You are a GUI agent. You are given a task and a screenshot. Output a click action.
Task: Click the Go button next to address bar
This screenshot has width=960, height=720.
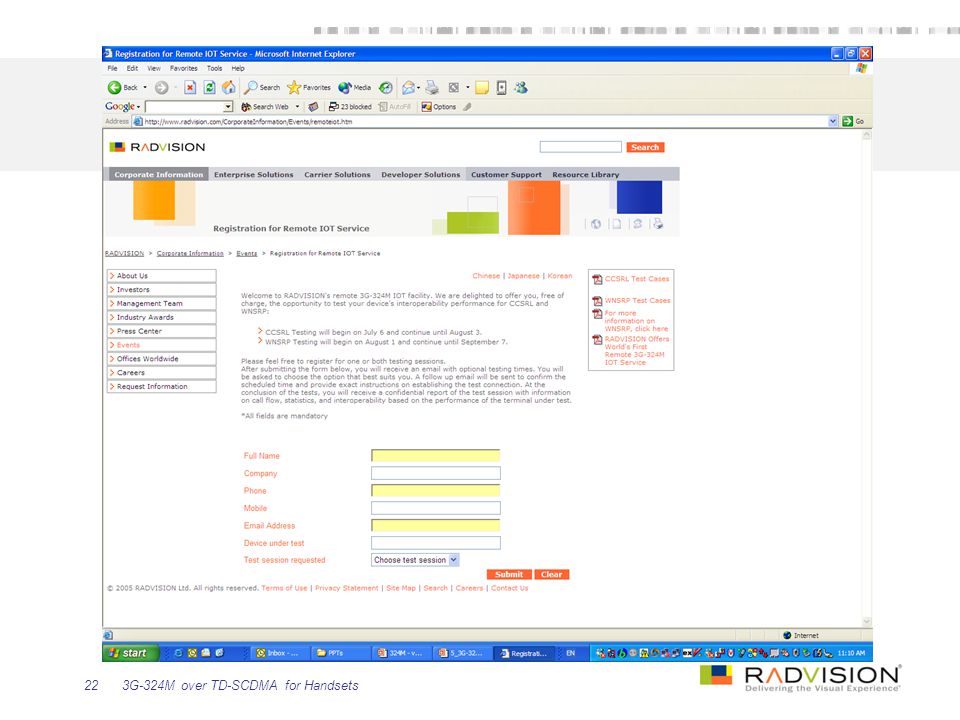853,121
